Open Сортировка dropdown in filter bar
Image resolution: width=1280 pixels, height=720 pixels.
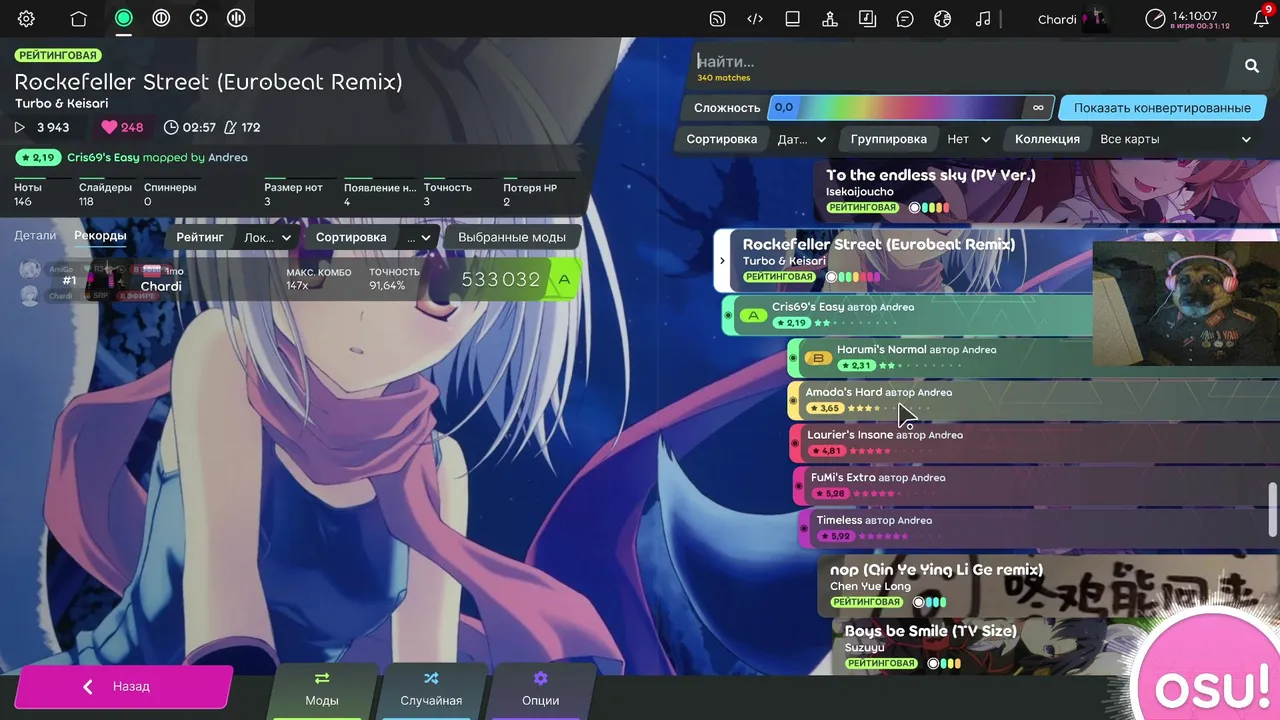[x=802, y=139]
